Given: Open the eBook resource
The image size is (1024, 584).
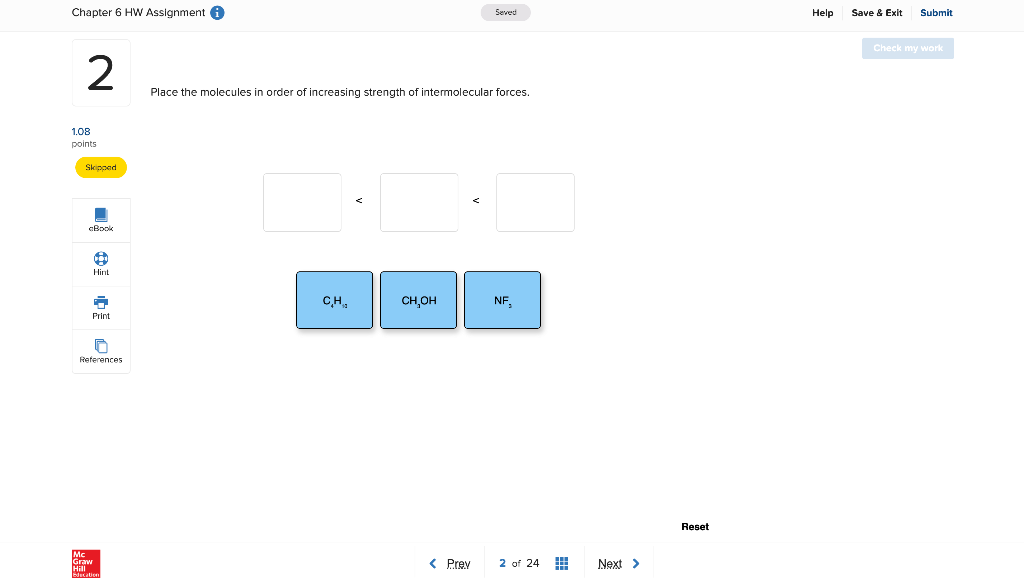Looking at the screenshot, I should click(x=100, y=220).
